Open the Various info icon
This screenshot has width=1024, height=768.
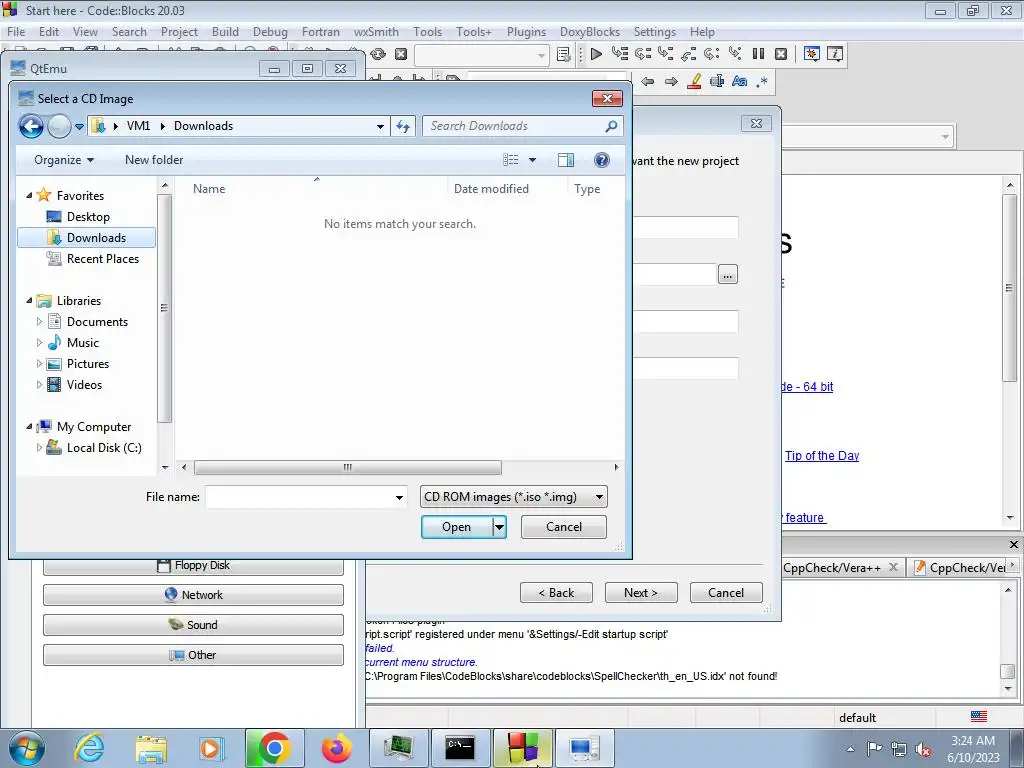(x=835, y=54)
